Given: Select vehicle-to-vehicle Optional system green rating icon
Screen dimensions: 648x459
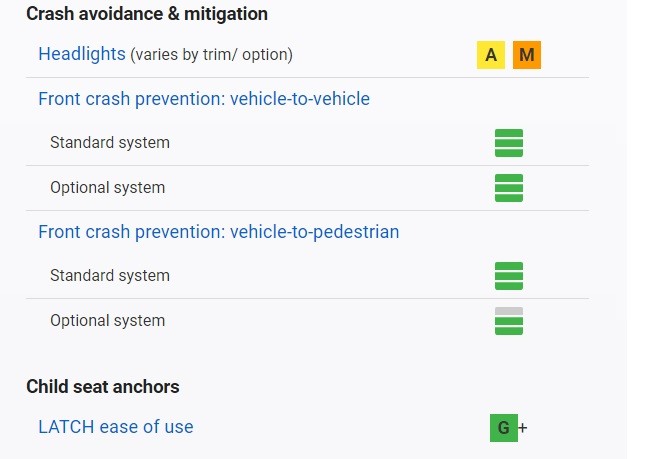Looking at the screenshot, I should point(509,188).
